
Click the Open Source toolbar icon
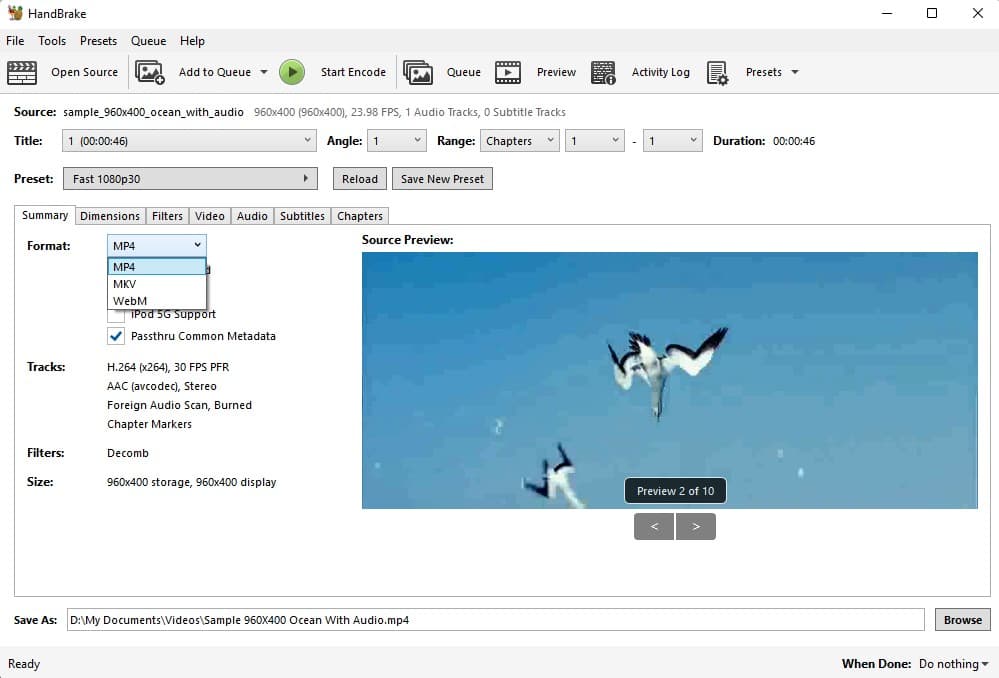click(22, 72)
